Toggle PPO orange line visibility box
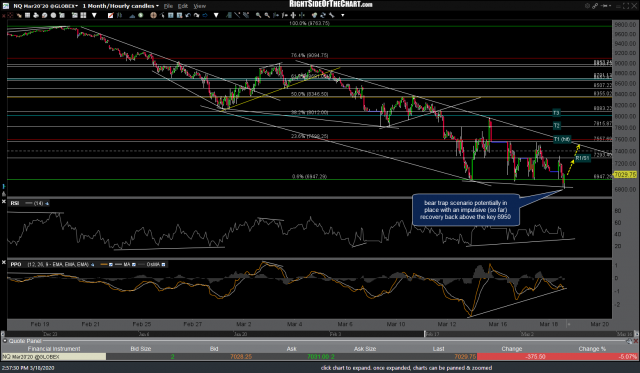 click(111, 264)
